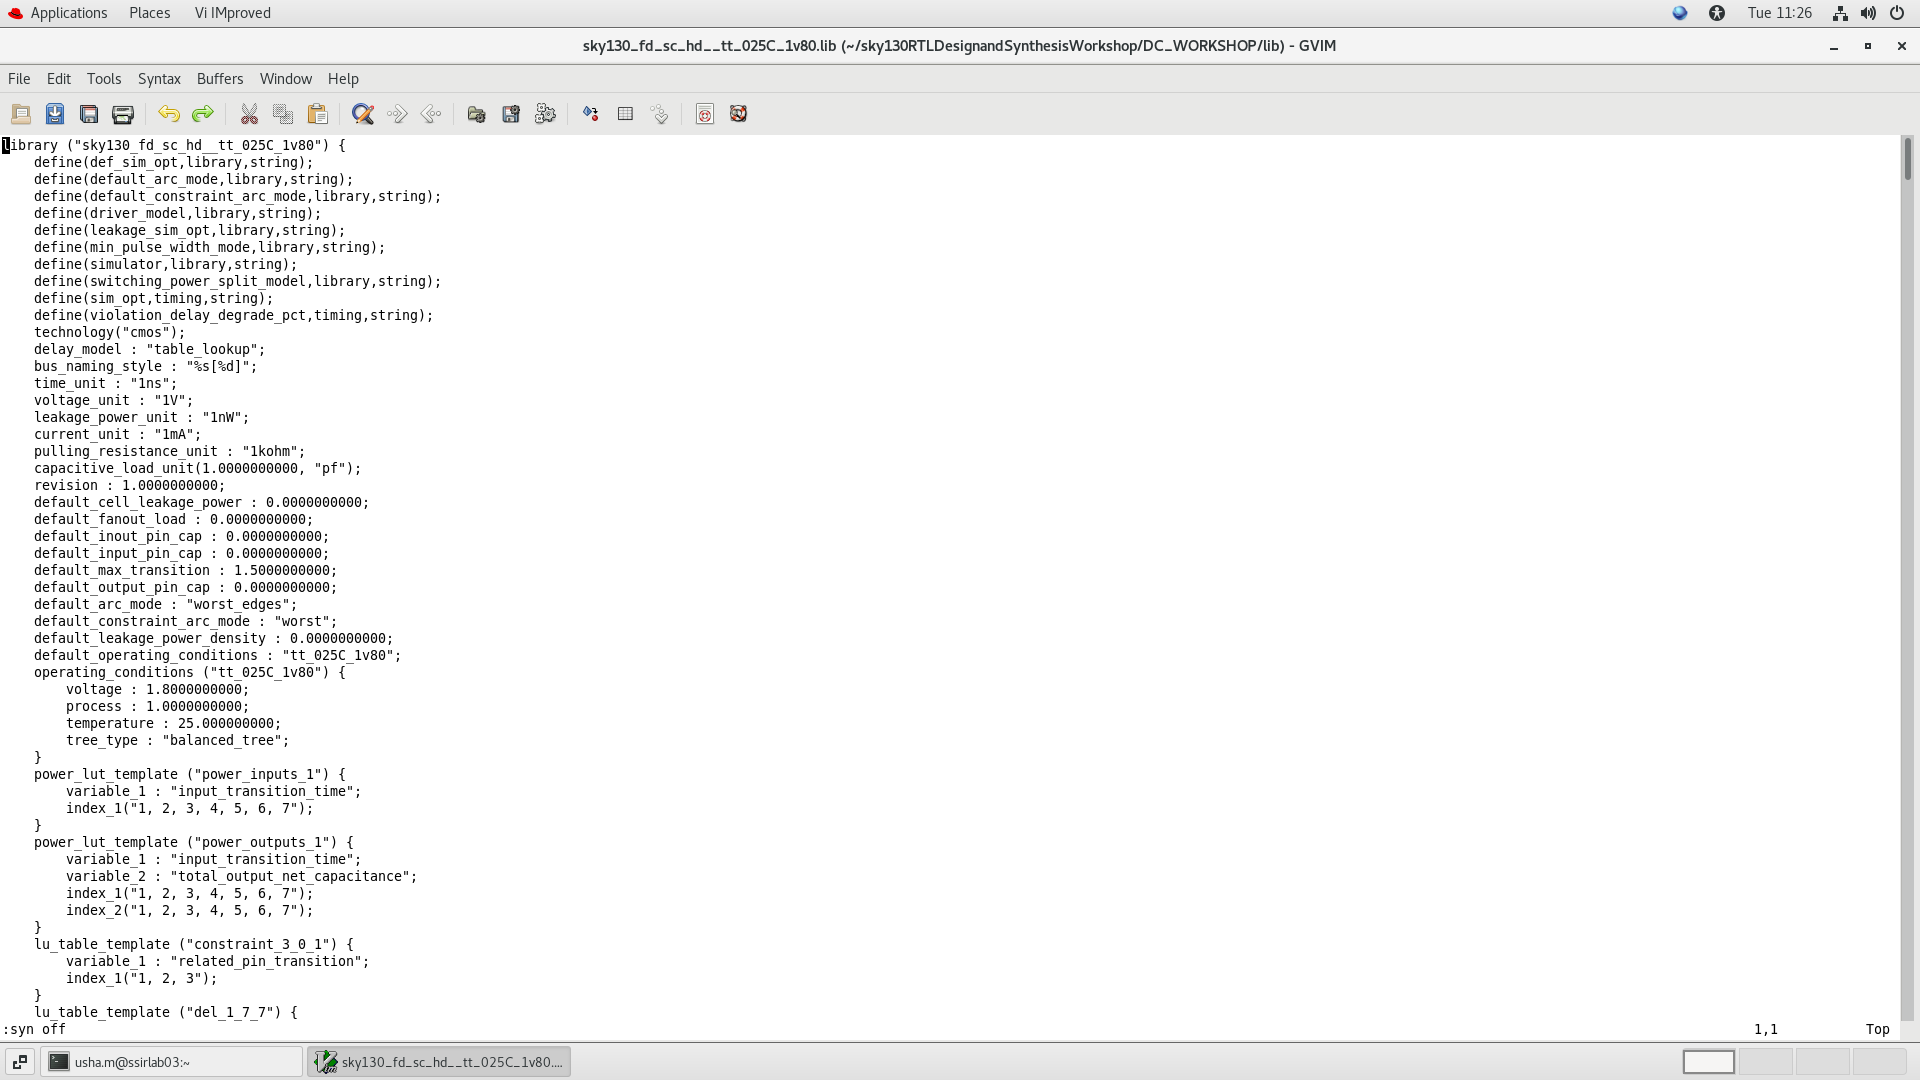The image size is (1920, 1080).
Task: Click the Undo arrow icon
Action: (x=169, y=114)
